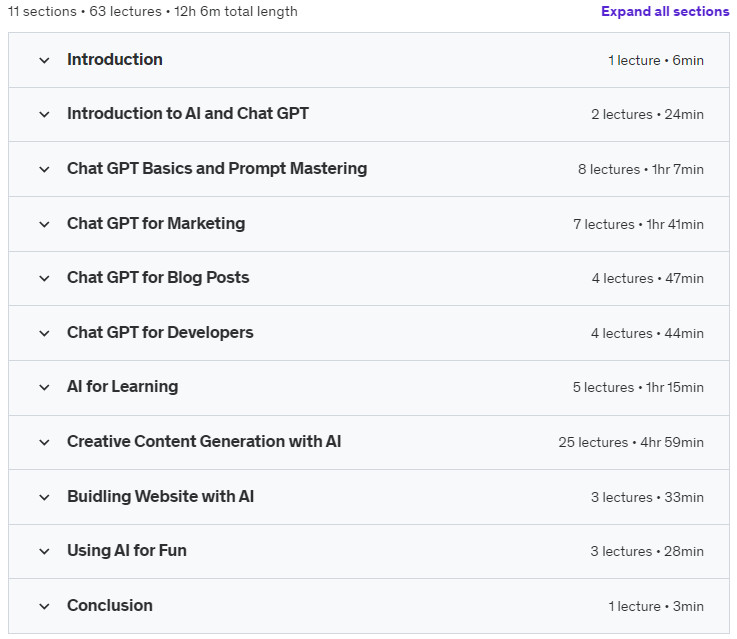Open Creative Content Generation with AI title
Viewport: 737px width, 639px height.
pos(204,442)
